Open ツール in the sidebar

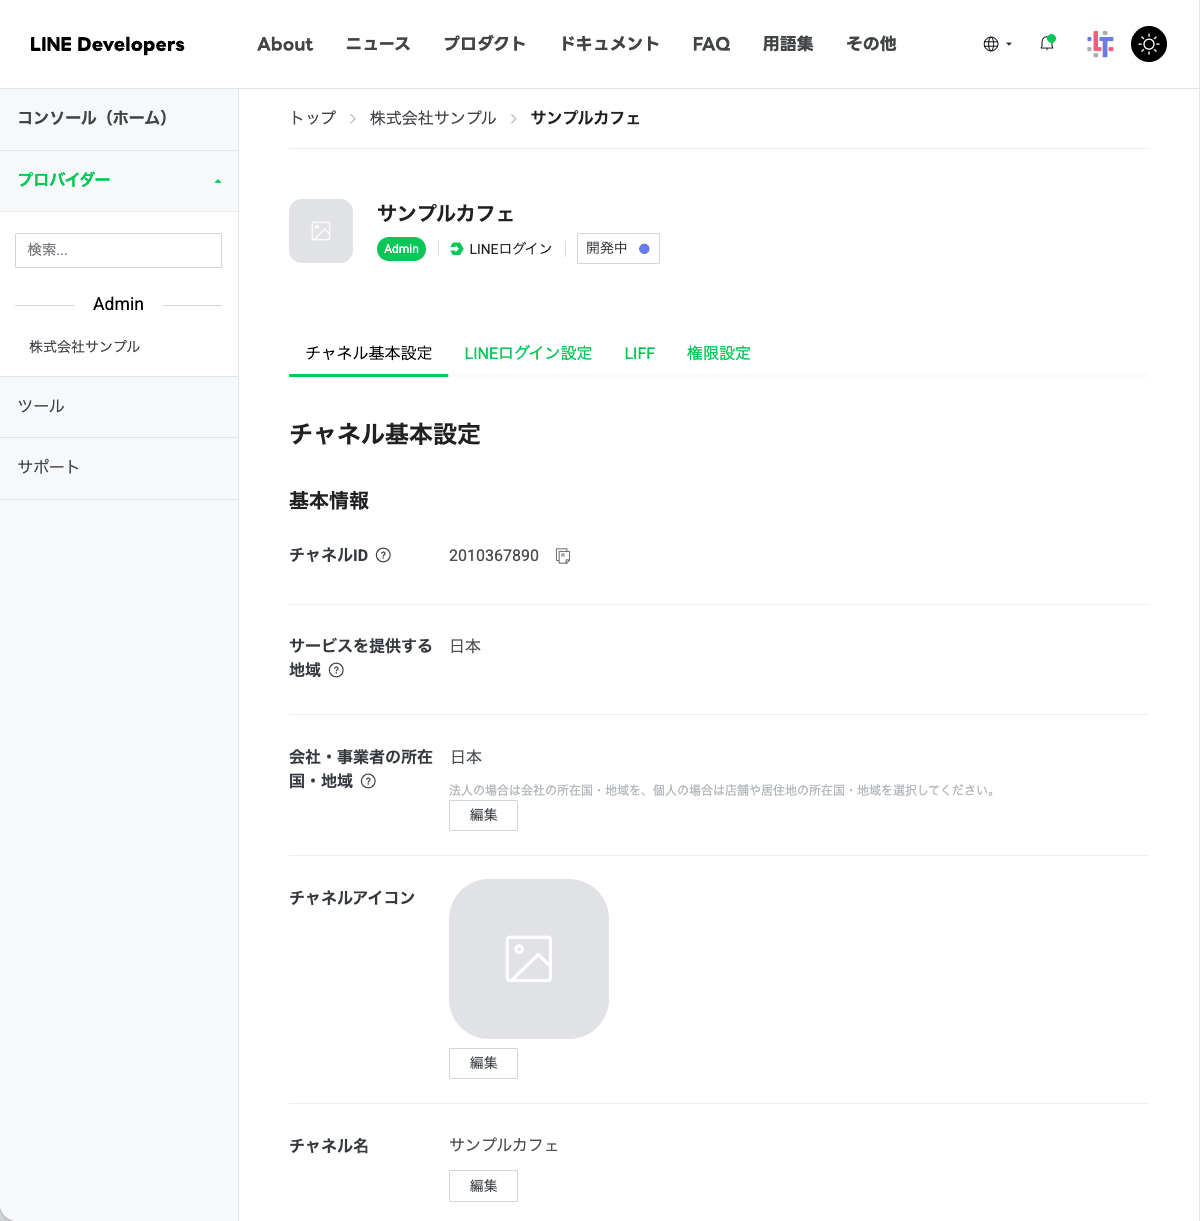(x=119, y=407)
